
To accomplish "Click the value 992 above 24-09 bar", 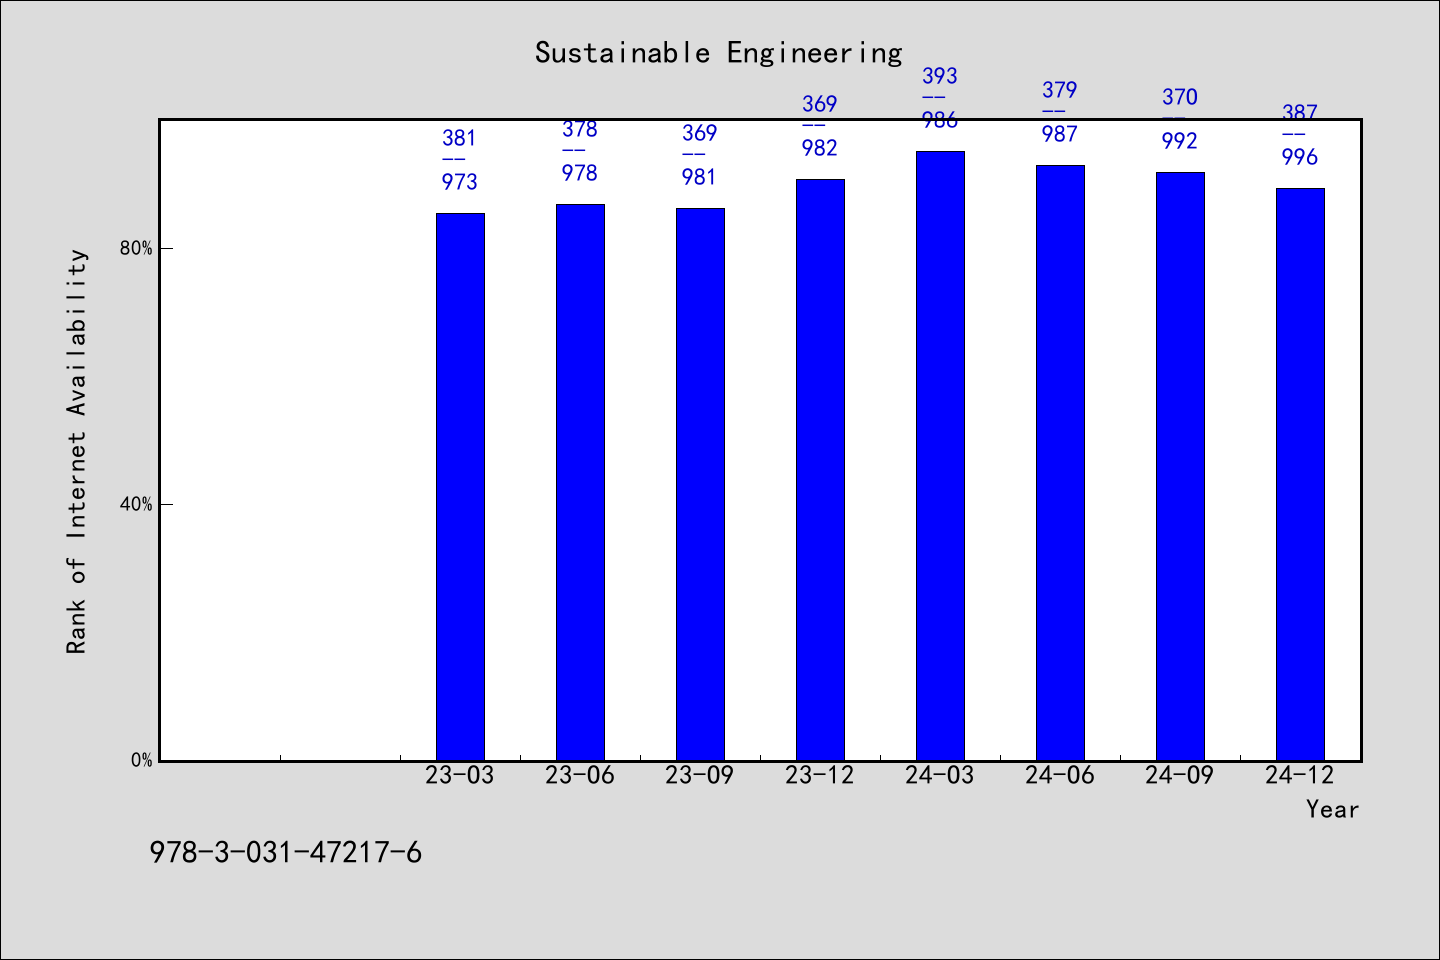I will (1180, 141).
